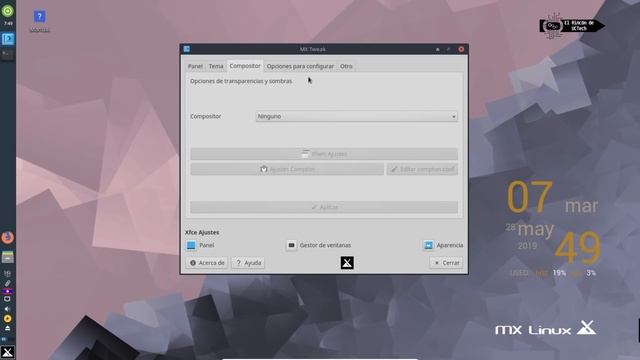Click the volume speaker tray icon
The width and height of the screenshot is (640, 360).
pyautogui.click(x=7, y=309)
